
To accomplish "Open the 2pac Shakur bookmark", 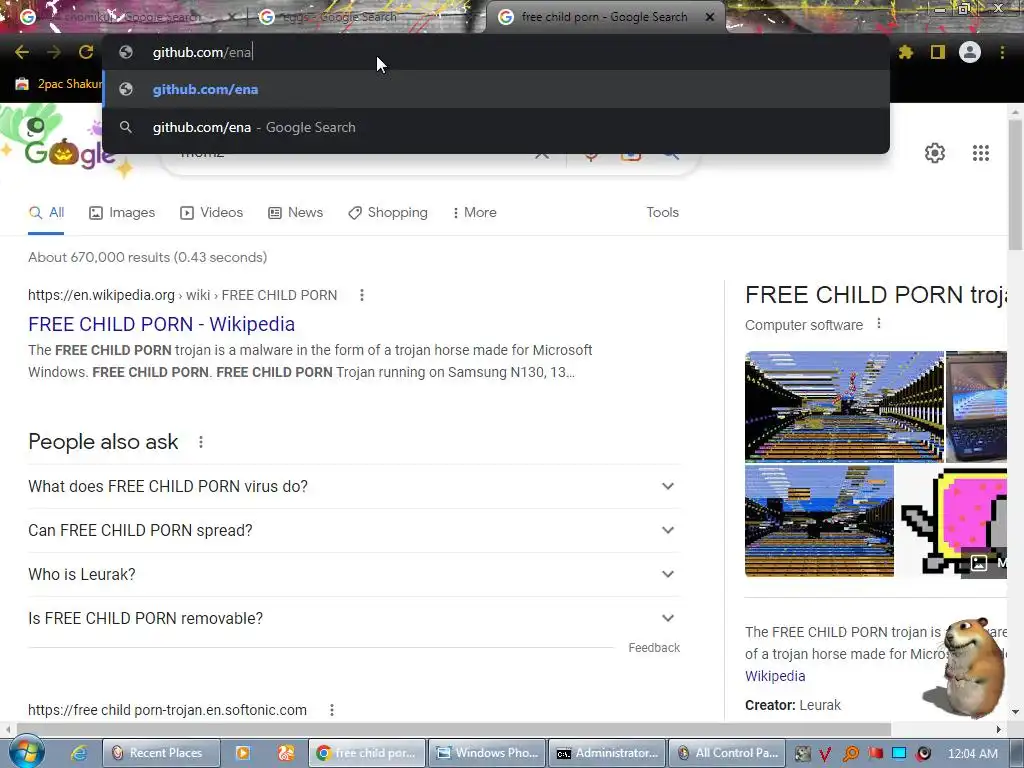I will [x=59, y=84].
